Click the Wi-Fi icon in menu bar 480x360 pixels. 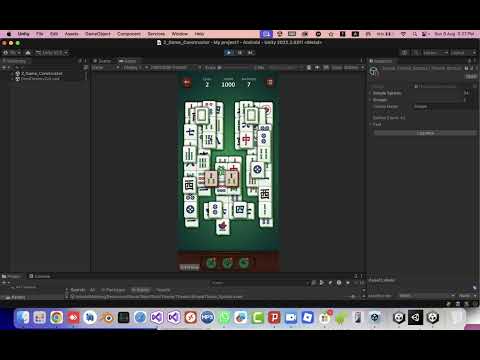pos(403,34)
